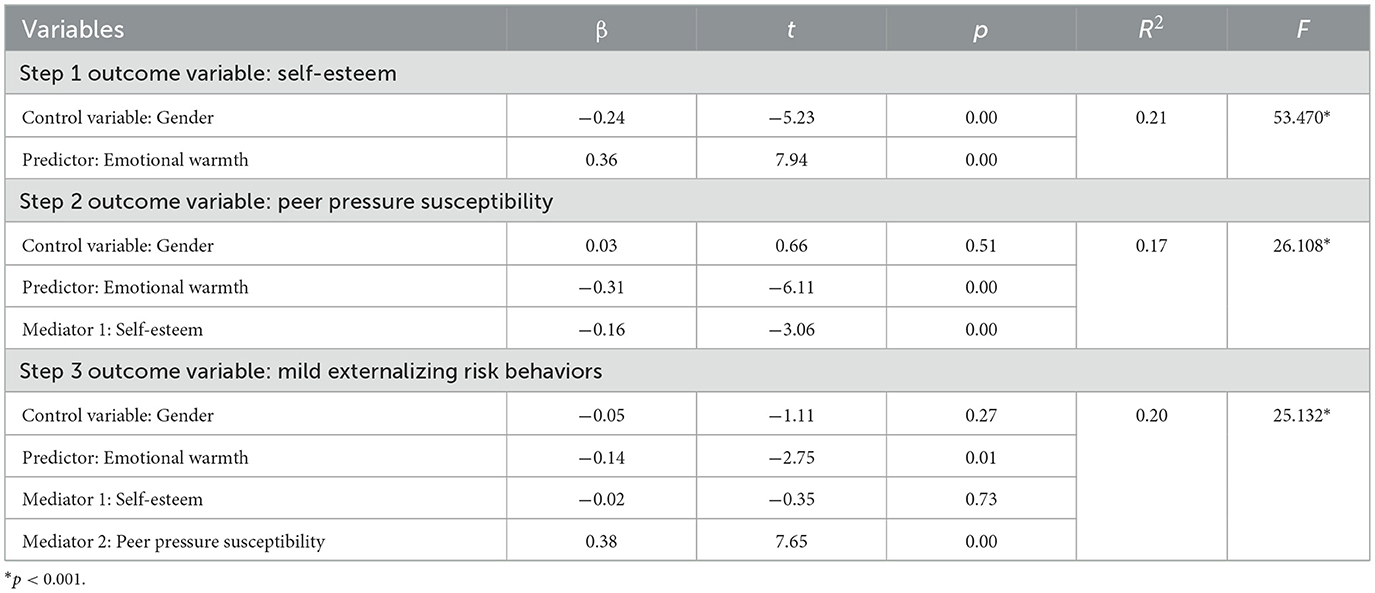Click R² value 0.20 cell
This screenshot has width=1375, height=593.
1151,415
